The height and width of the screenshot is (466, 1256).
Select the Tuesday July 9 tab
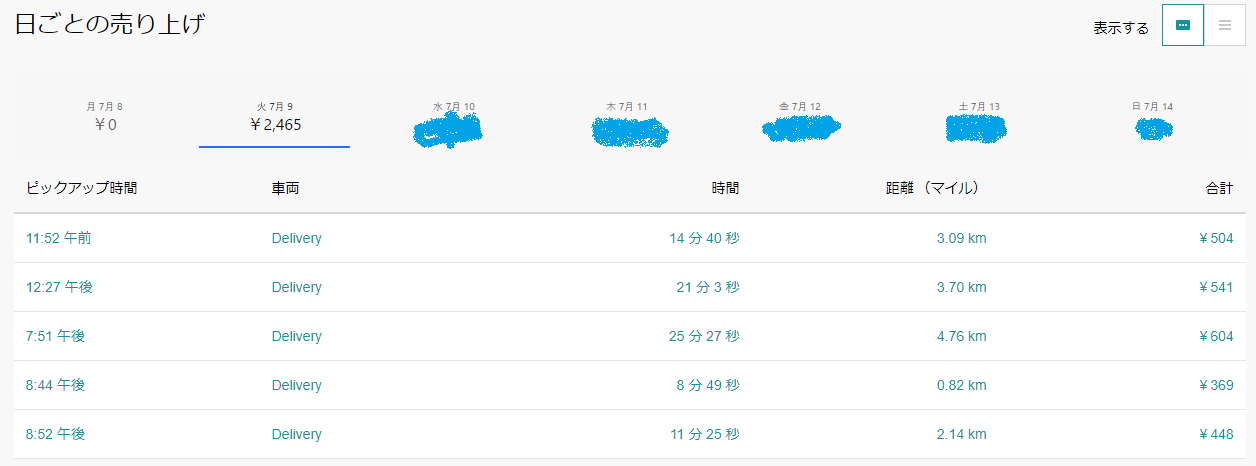coord(275,117)
